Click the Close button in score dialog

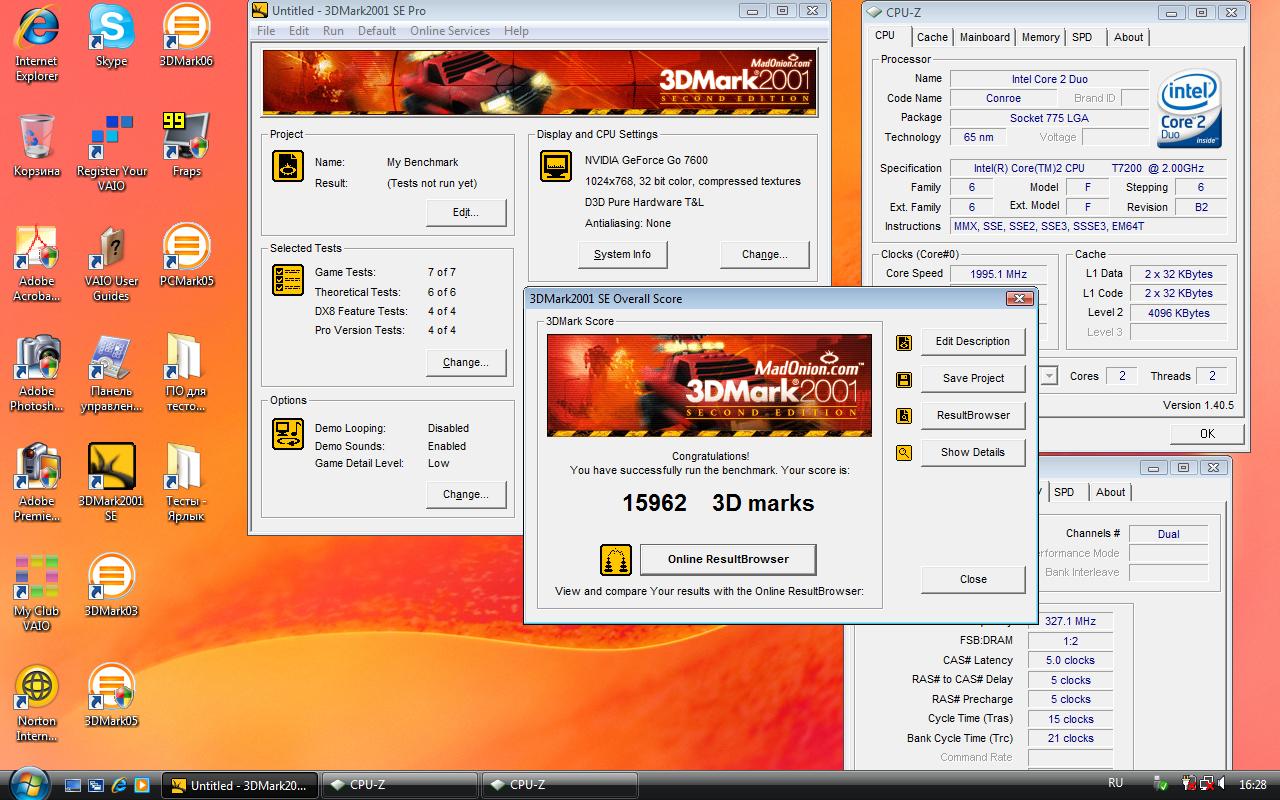[x=973, y=579]
